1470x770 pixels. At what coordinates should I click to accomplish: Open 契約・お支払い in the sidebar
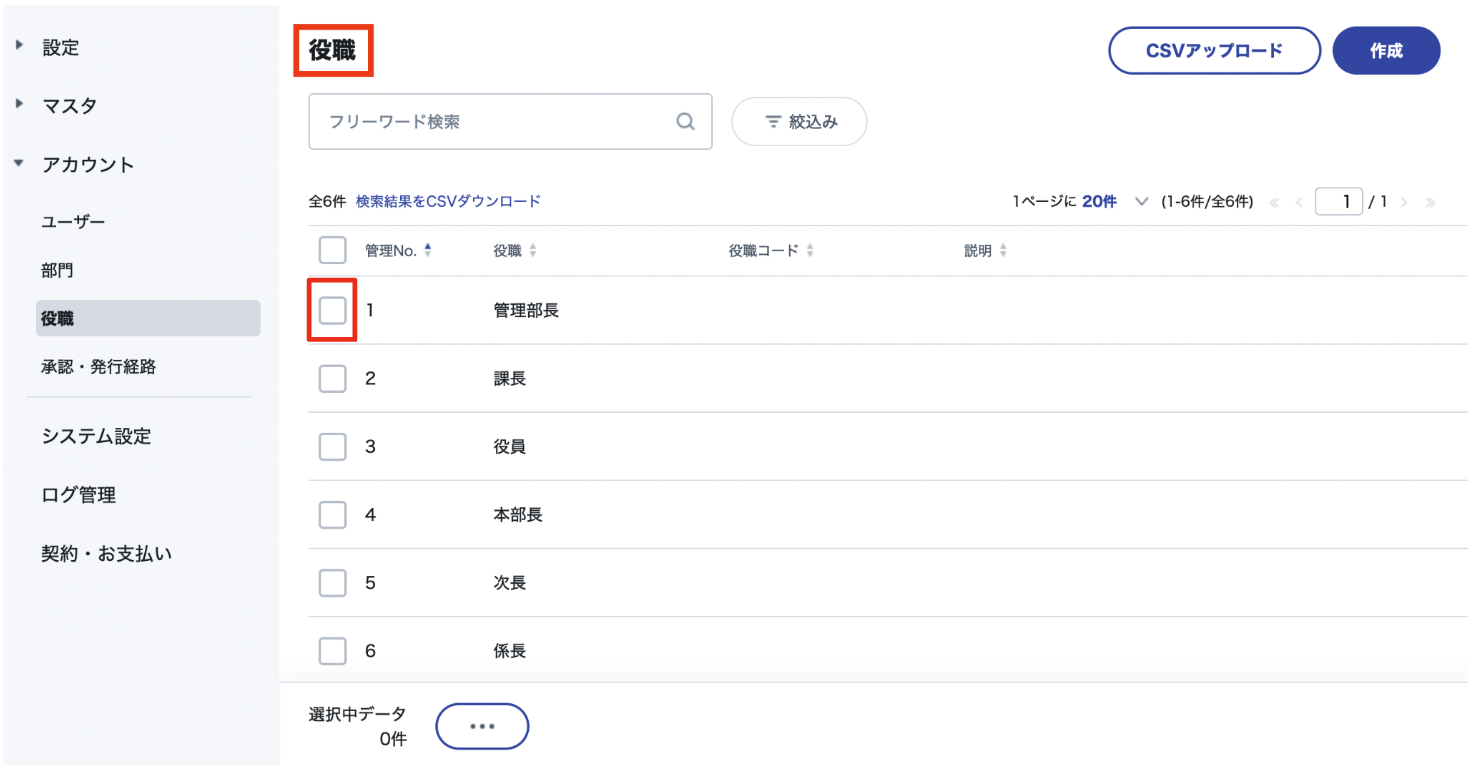107,554
